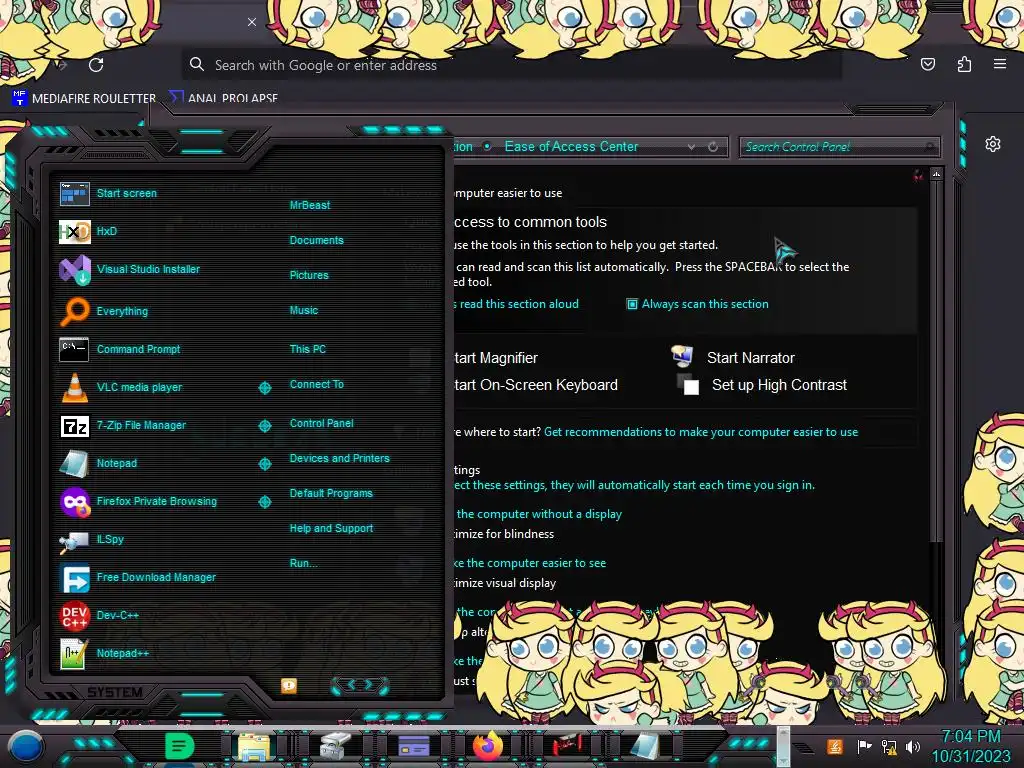The image size is (1024, 768).
Task: Launch VLC media player
Action: click(x=120, y=387)
